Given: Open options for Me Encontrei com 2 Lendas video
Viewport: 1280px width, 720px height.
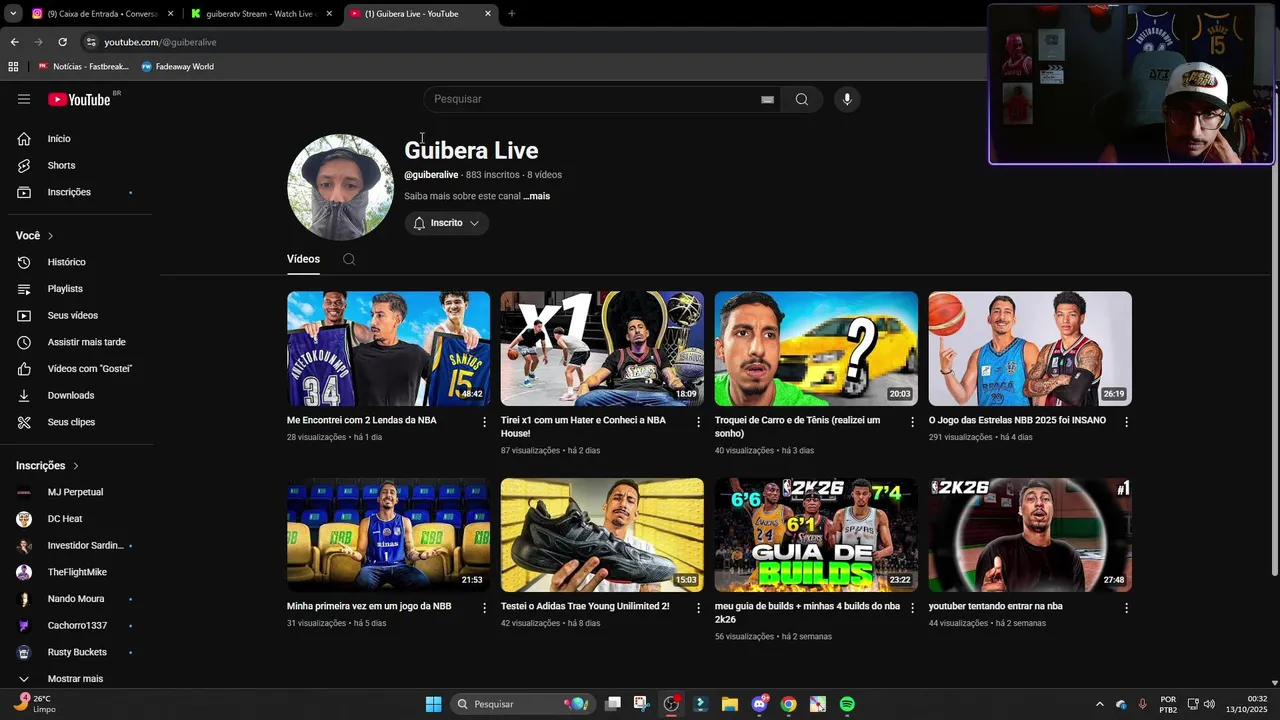Looking at the screenshot, I should click(485, 422).
